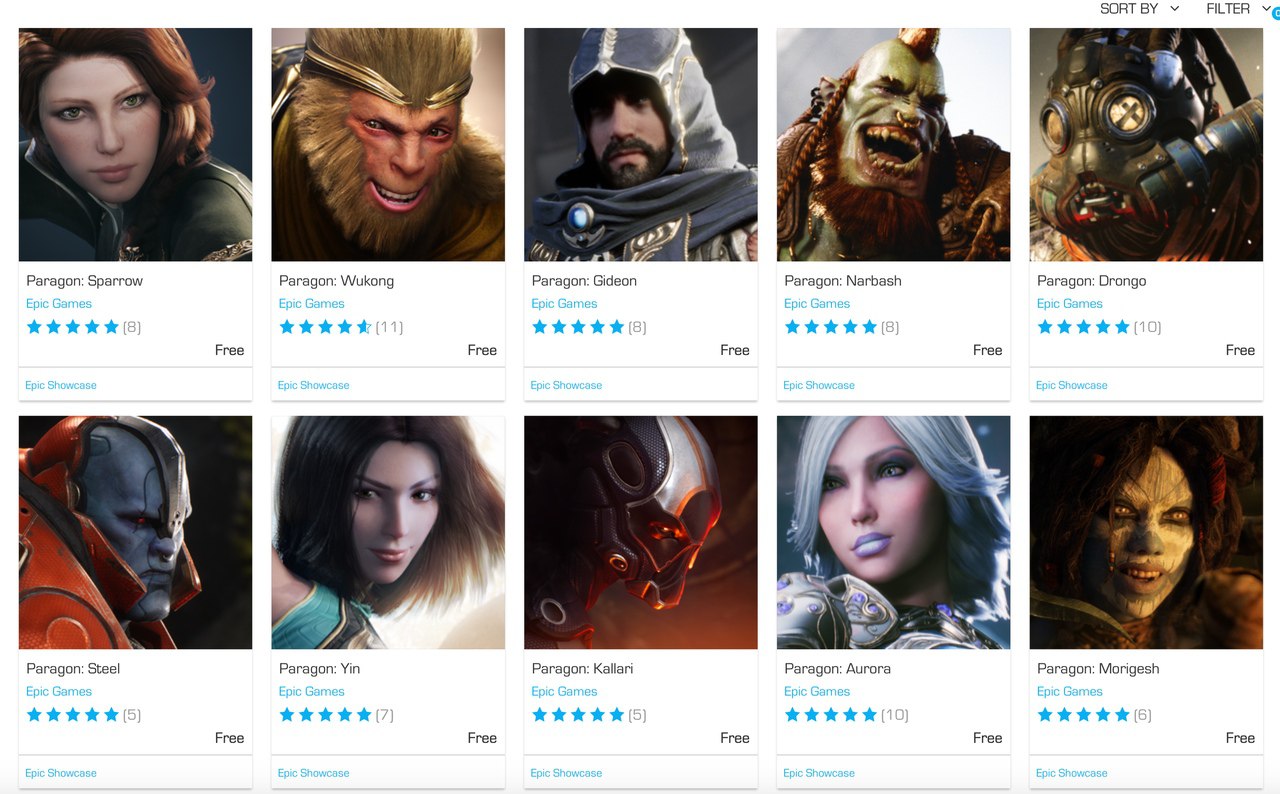
Task: Click the star rating for Paragon: Wukong
Action: pyautogui.click(x=325, y=327)
